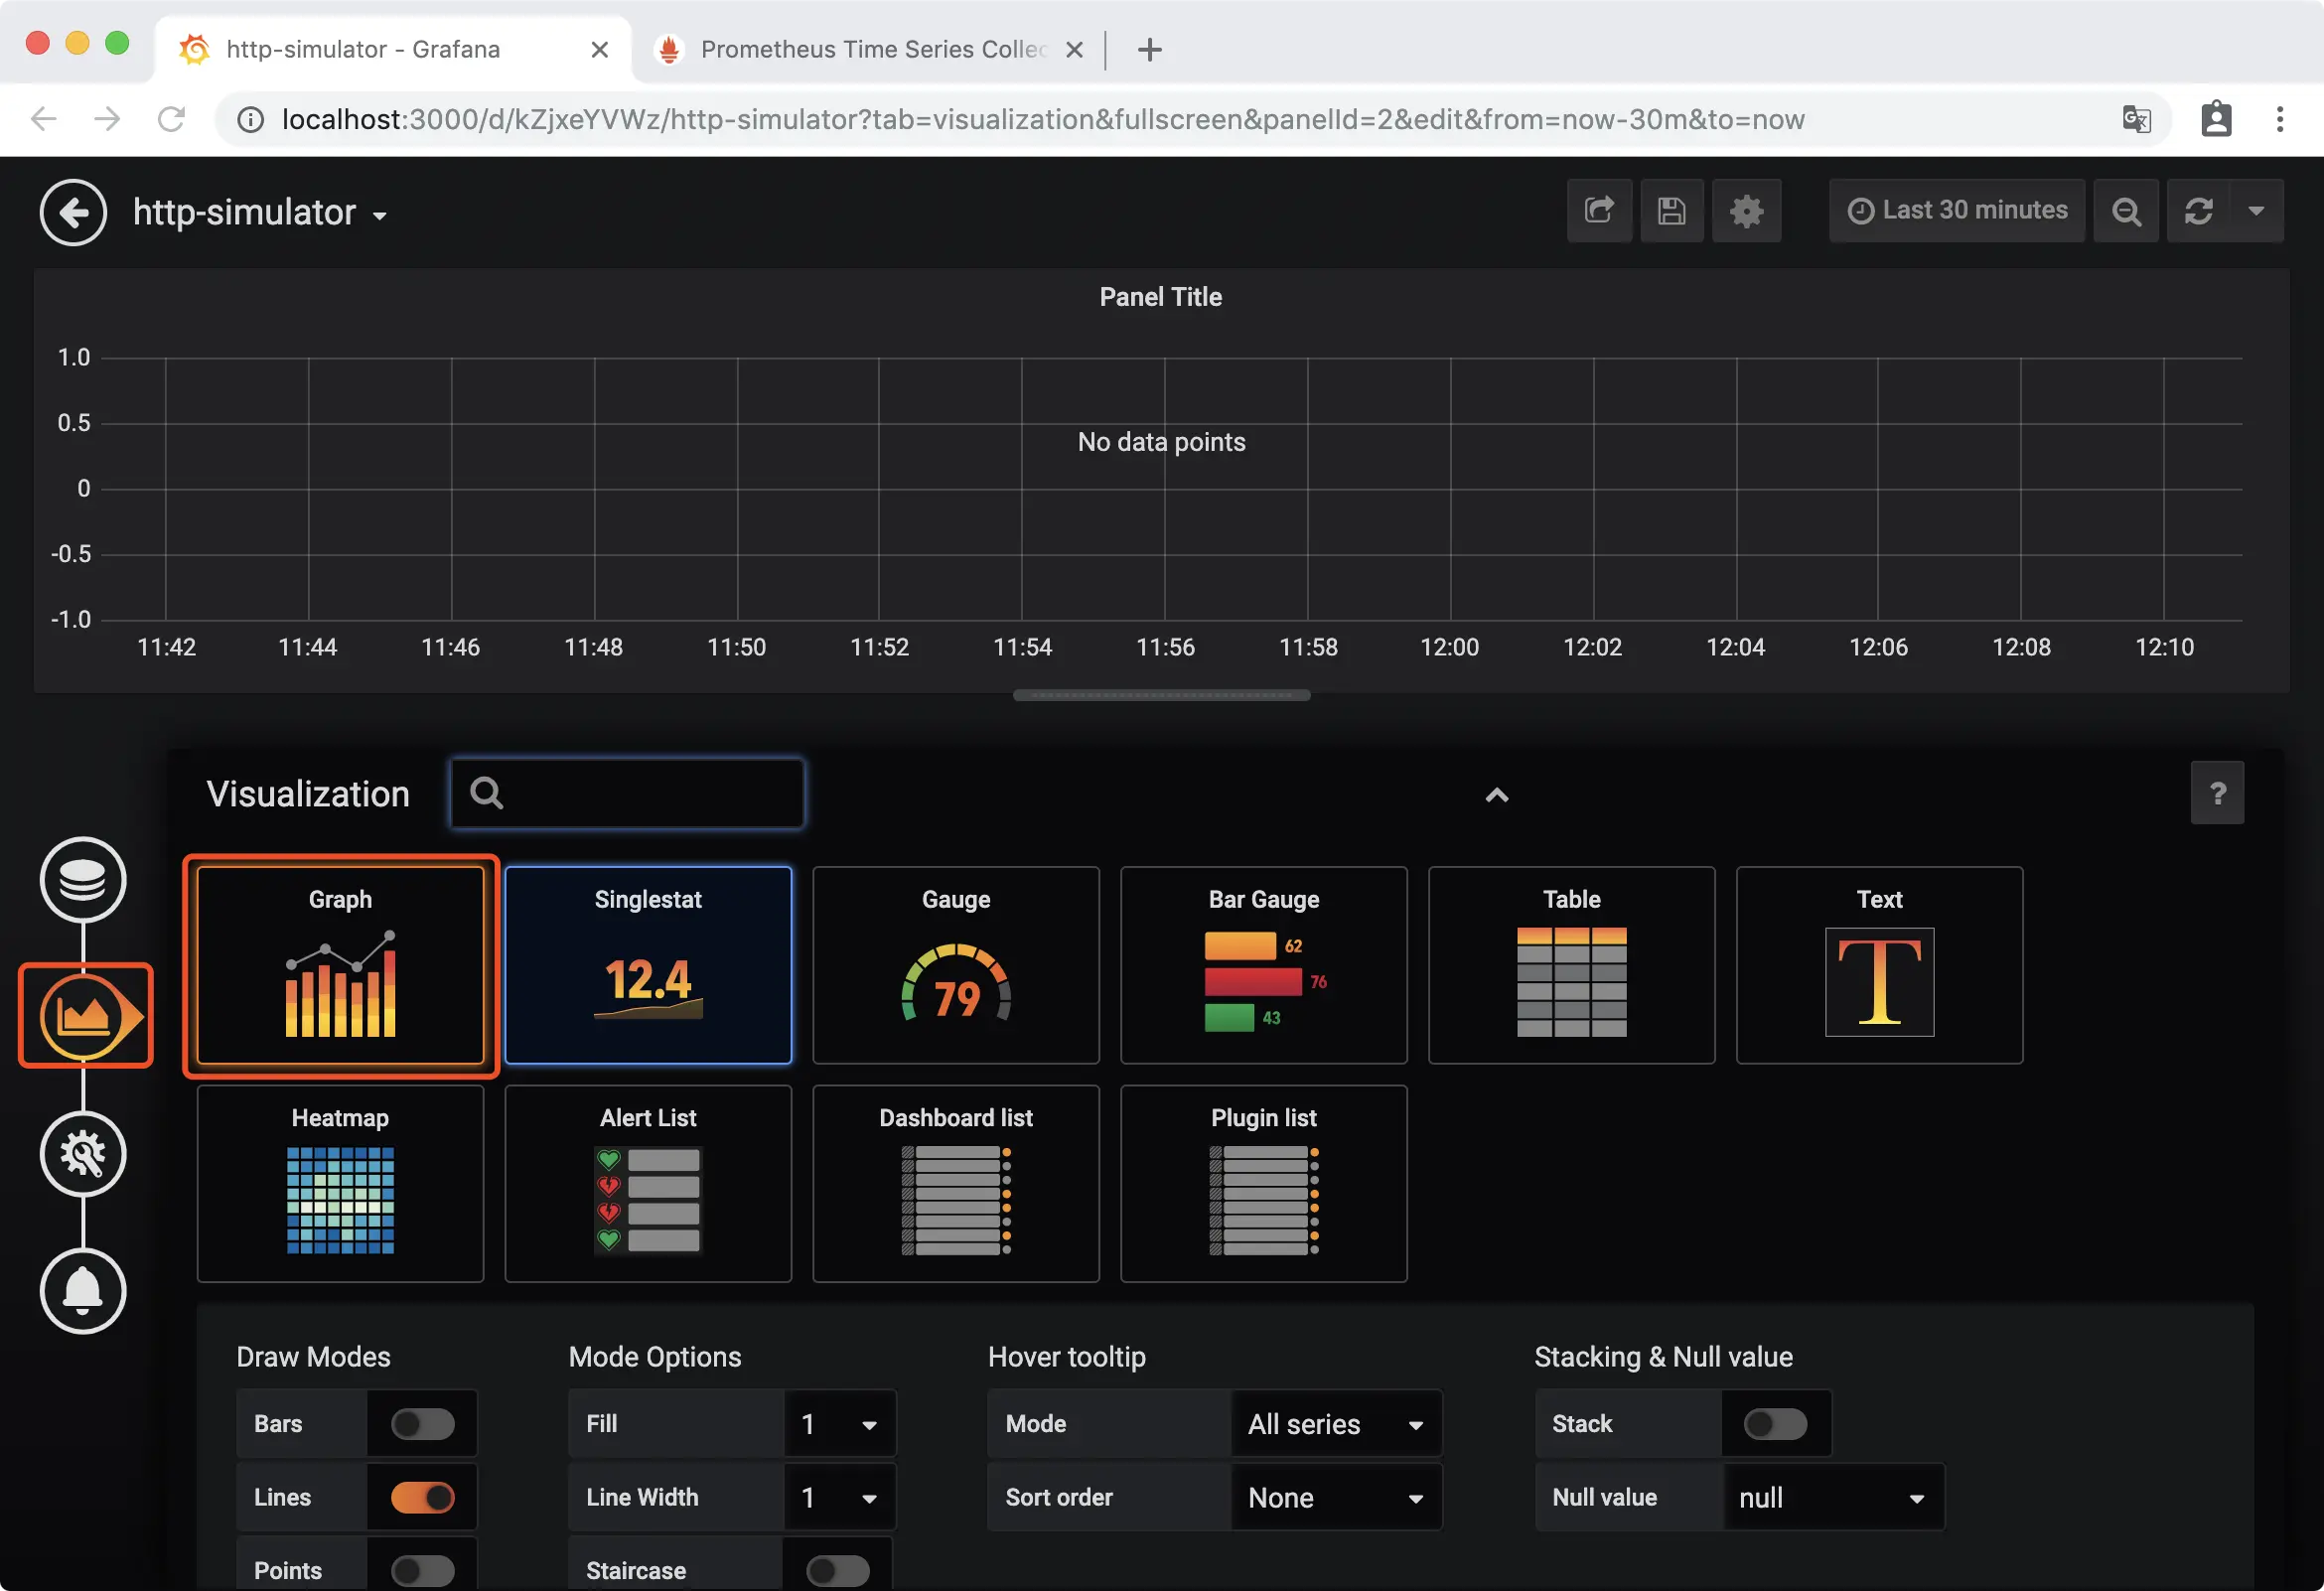Click the No data points message

(x=1161, y=442)
